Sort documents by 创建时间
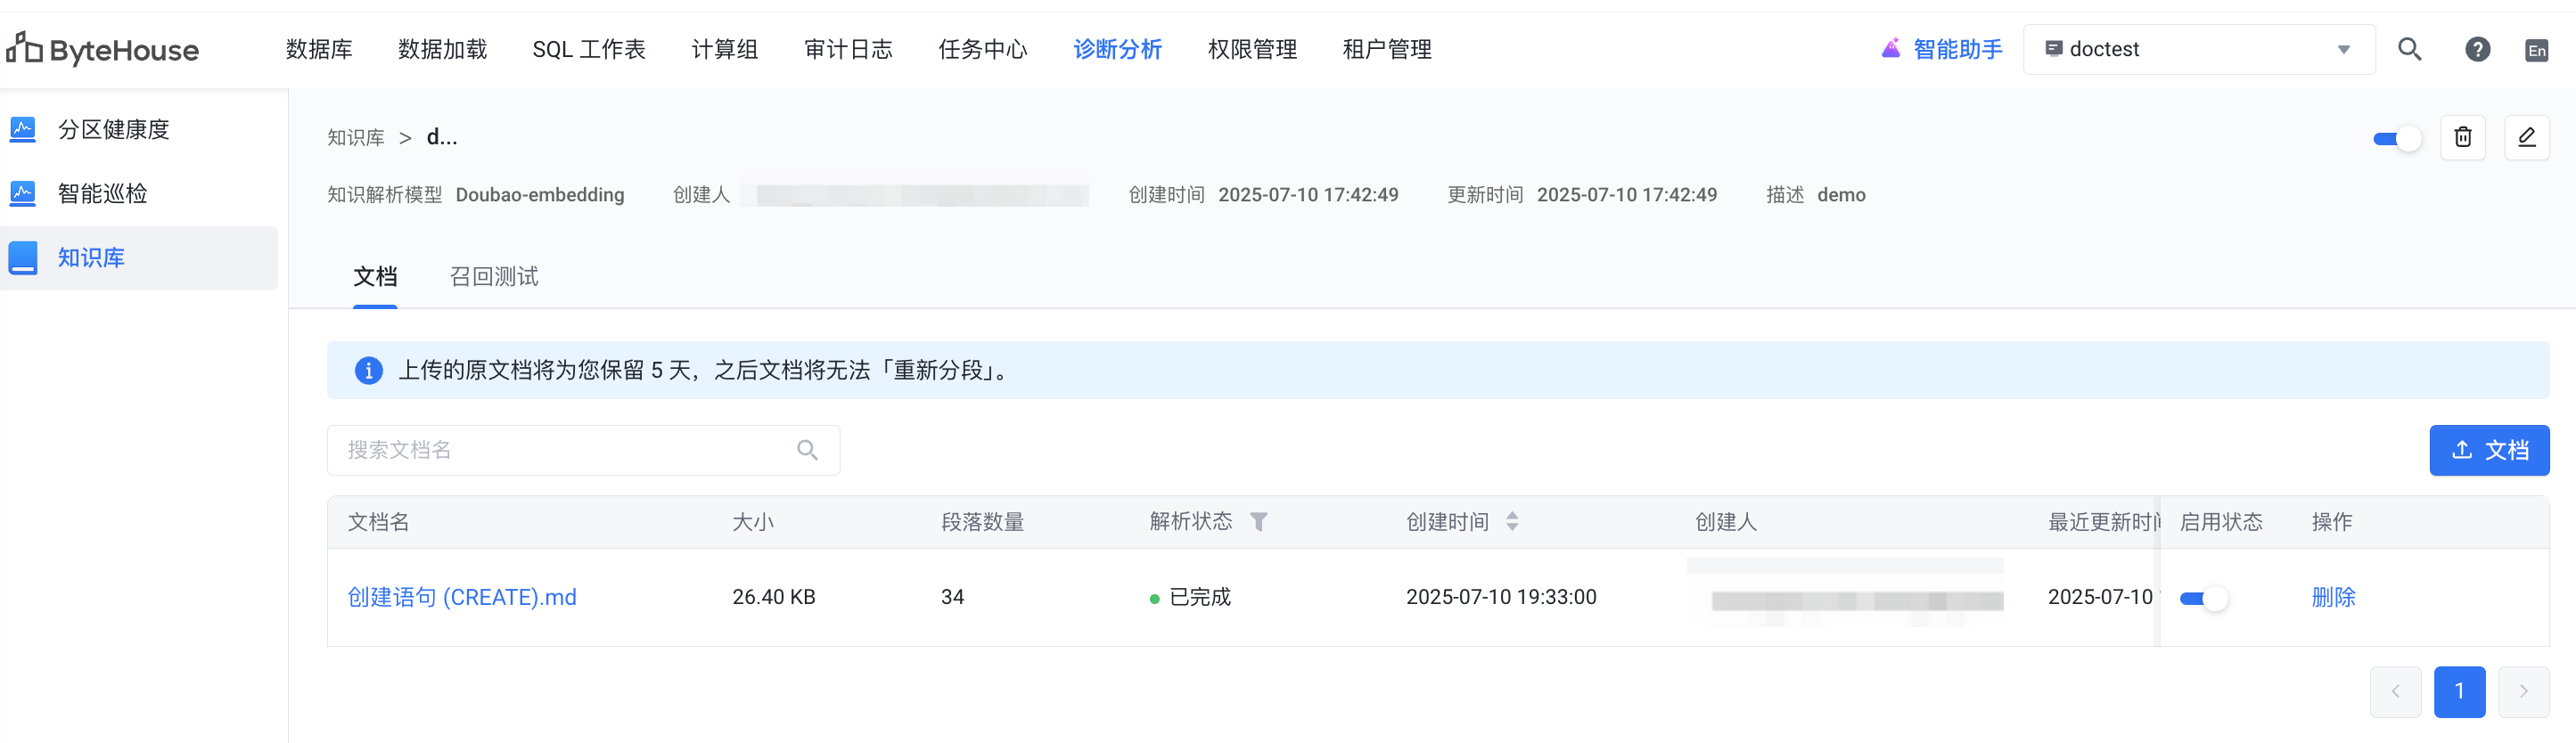The width and height of the screenshot is (2576, 743). click(1512, 521)
